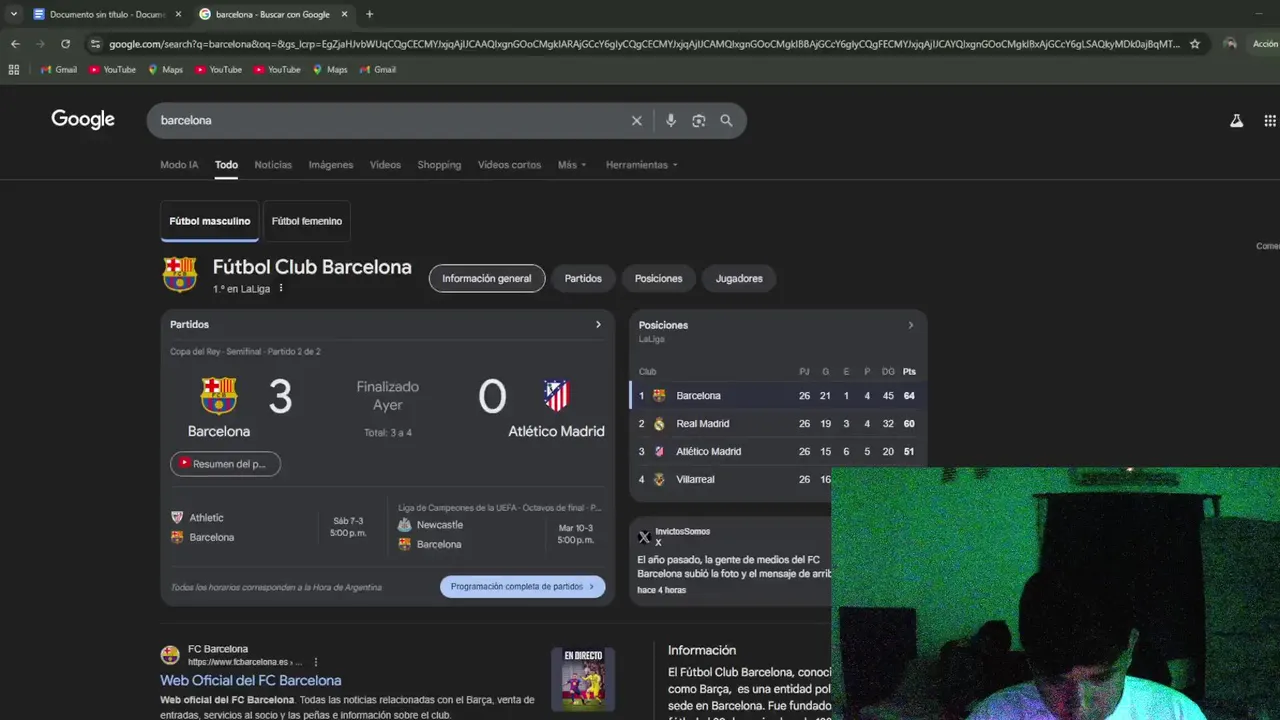Select Barcelona row in standings table
The width and height of the screenshot is (1280, 720).
point(778,396)
